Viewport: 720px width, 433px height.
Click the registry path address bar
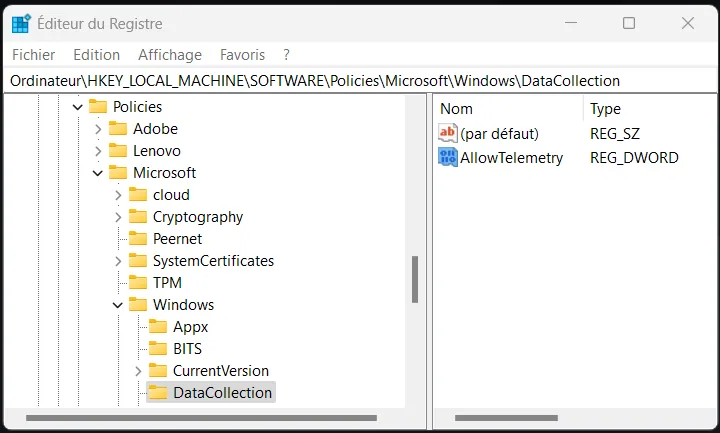(x=360, y=81)
